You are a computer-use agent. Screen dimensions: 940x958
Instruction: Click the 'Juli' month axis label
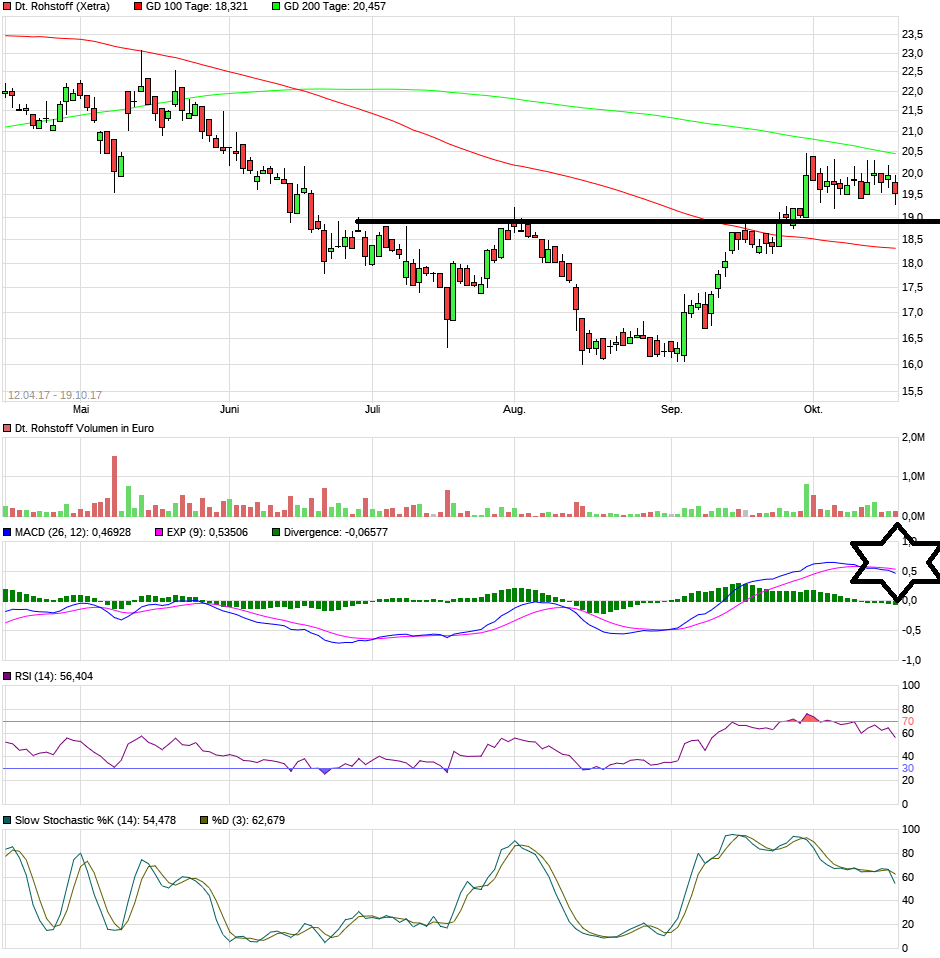[373, 409]
